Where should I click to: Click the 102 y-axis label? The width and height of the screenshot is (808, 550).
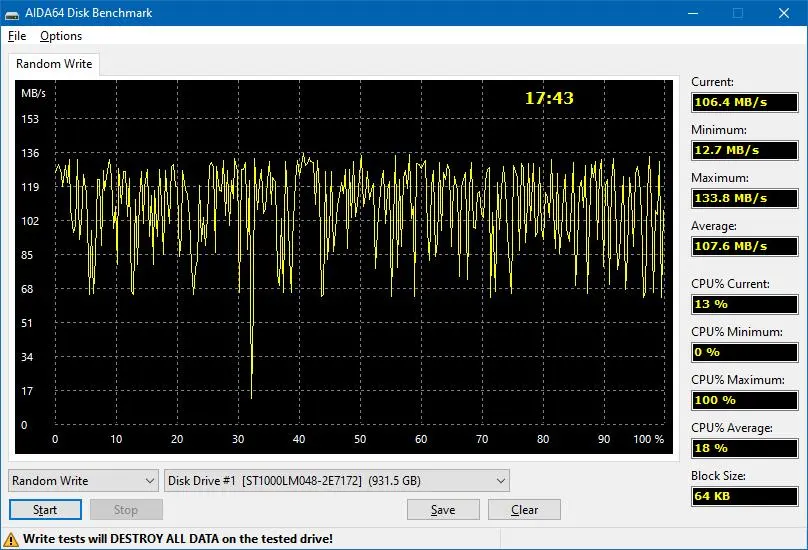[30, 221]
